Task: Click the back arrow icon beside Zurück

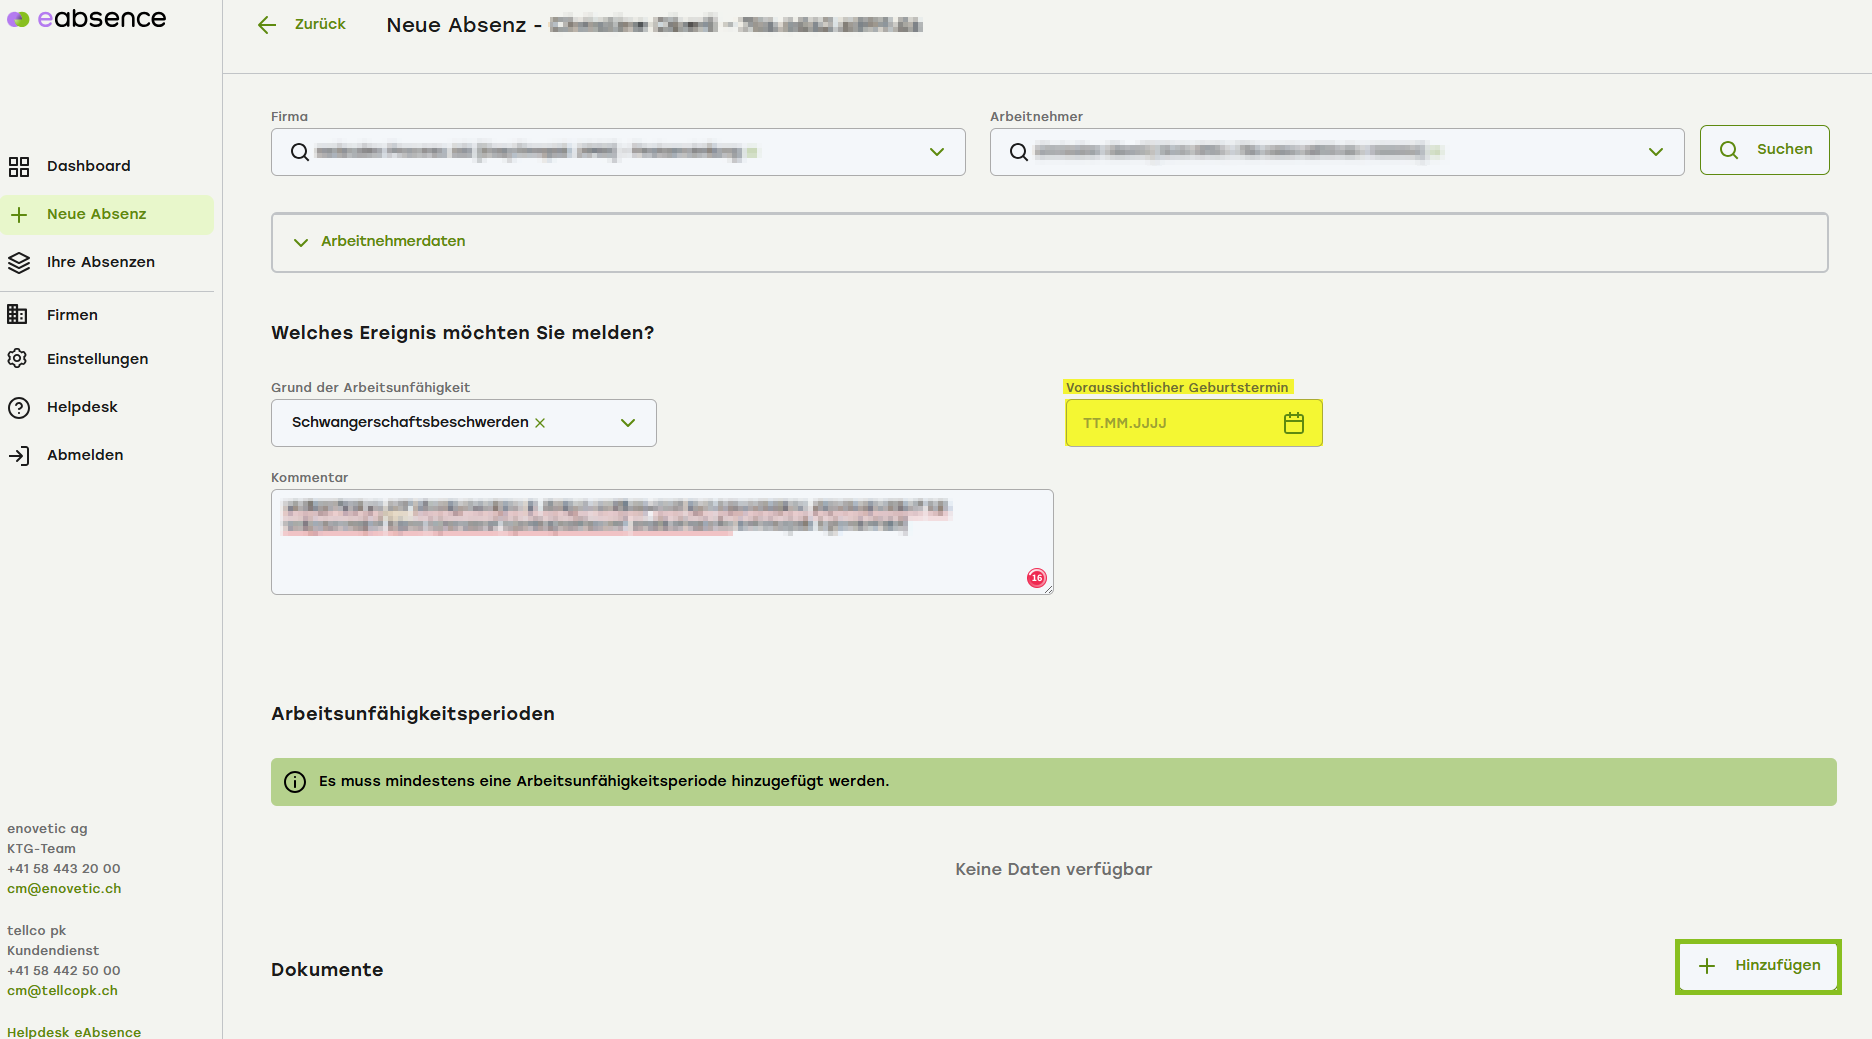Action: 266,25
